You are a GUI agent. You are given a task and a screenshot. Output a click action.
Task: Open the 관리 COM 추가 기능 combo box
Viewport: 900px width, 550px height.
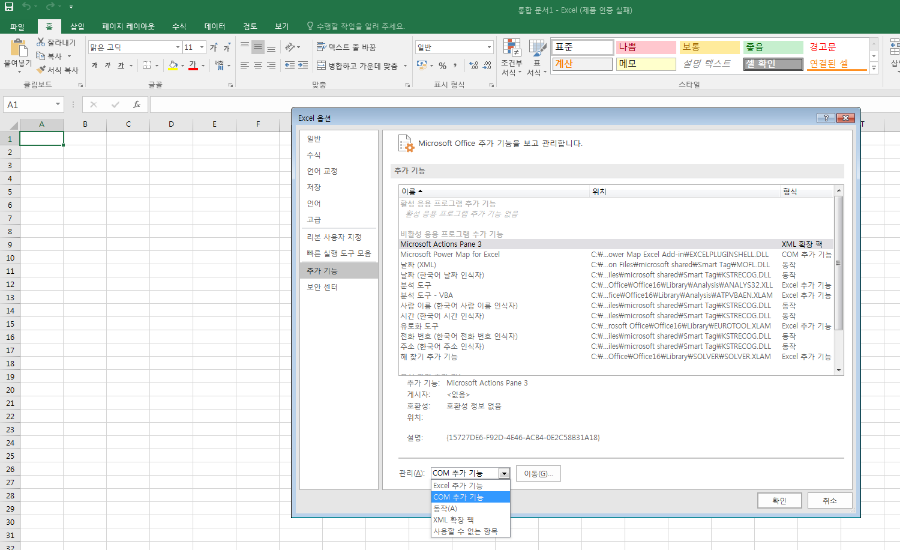tap(470, 473)
